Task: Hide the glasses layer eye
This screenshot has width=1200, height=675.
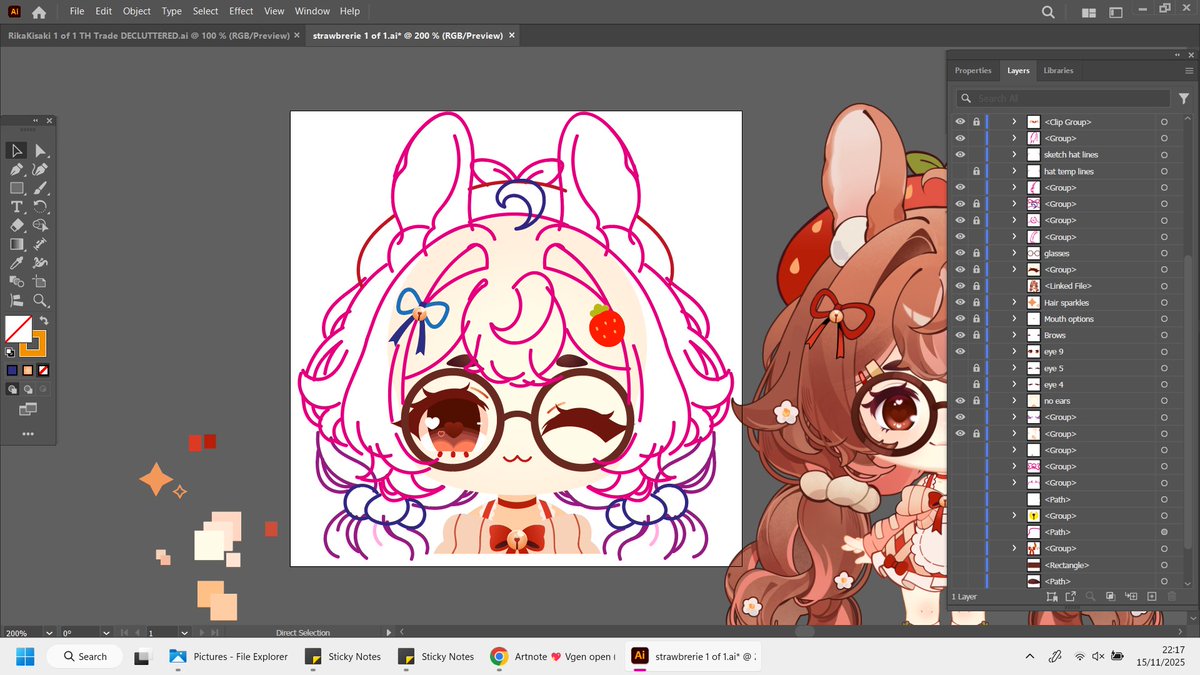Action: pyautogui.click(x=960, y=253)
